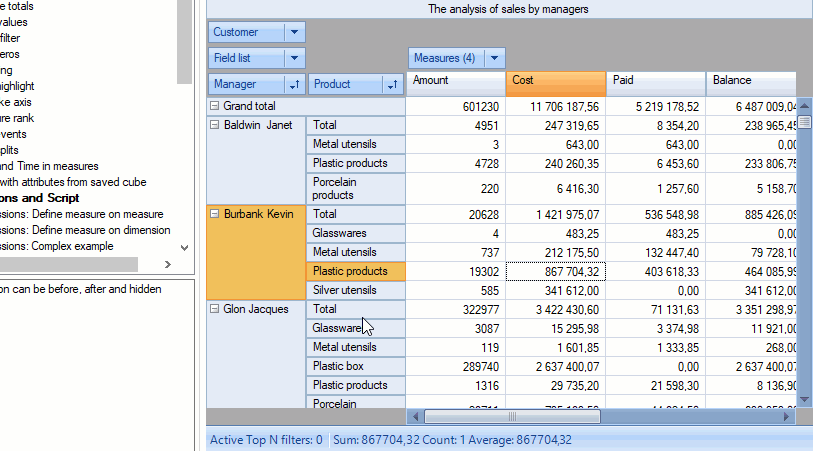Click the Product field sort icon
The height and width of the screenshot is (451, 813).
click(x=392, y=85)
